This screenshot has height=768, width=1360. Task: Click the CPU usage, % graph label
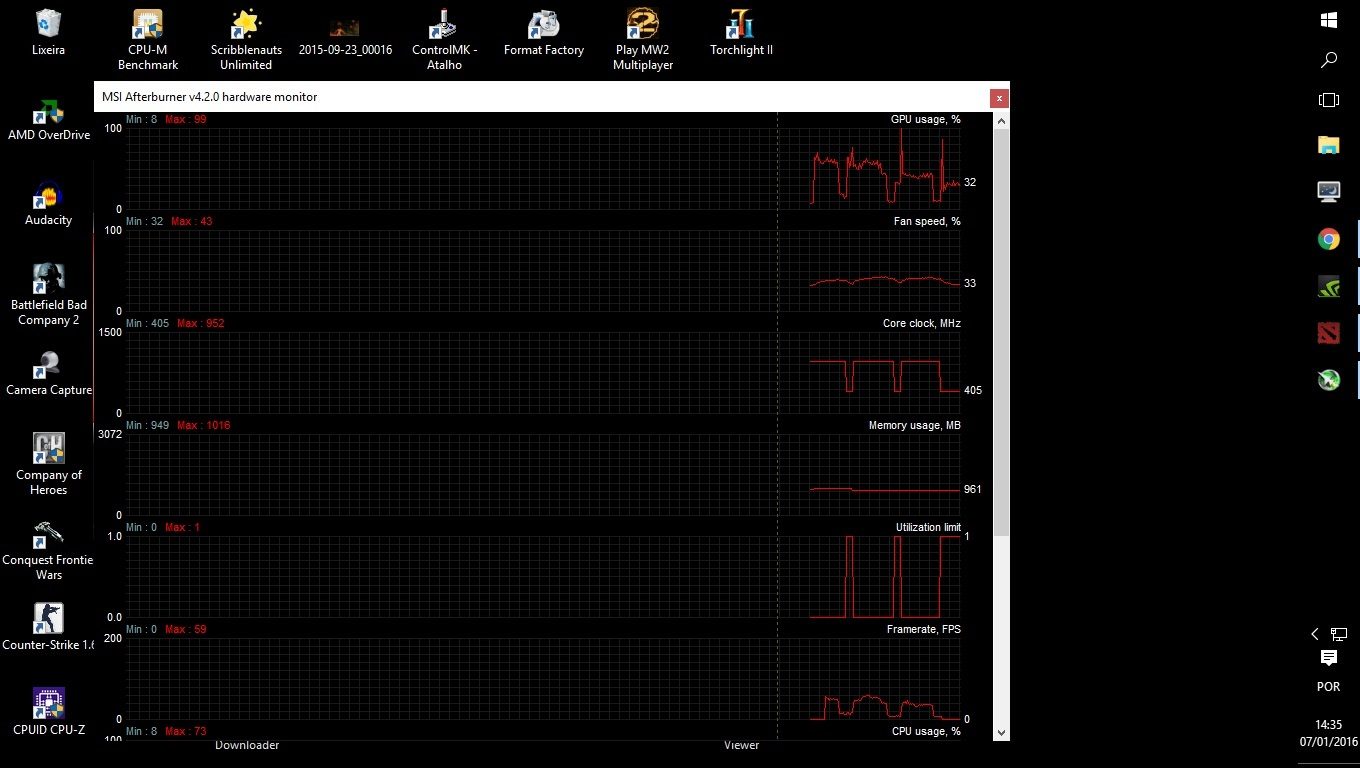(926, 731)
